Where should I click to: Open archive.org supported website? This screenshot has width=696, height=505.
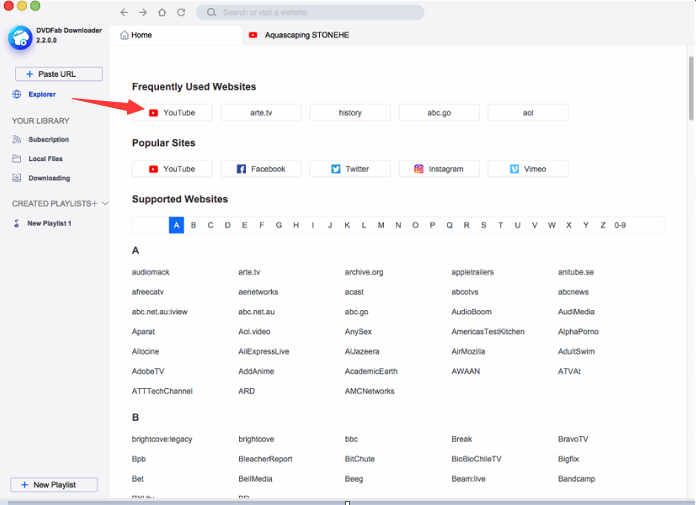(x=364, y=272)
